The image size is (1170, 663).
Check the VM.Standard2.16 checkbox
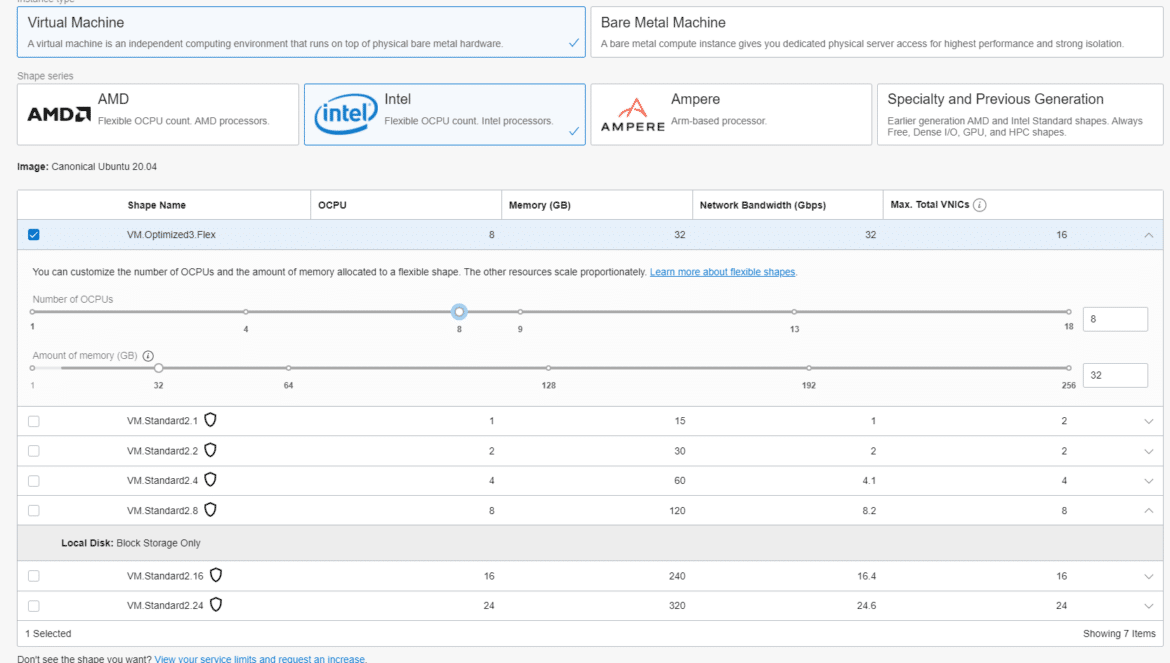pyautogui.click(x=34, y=576)
